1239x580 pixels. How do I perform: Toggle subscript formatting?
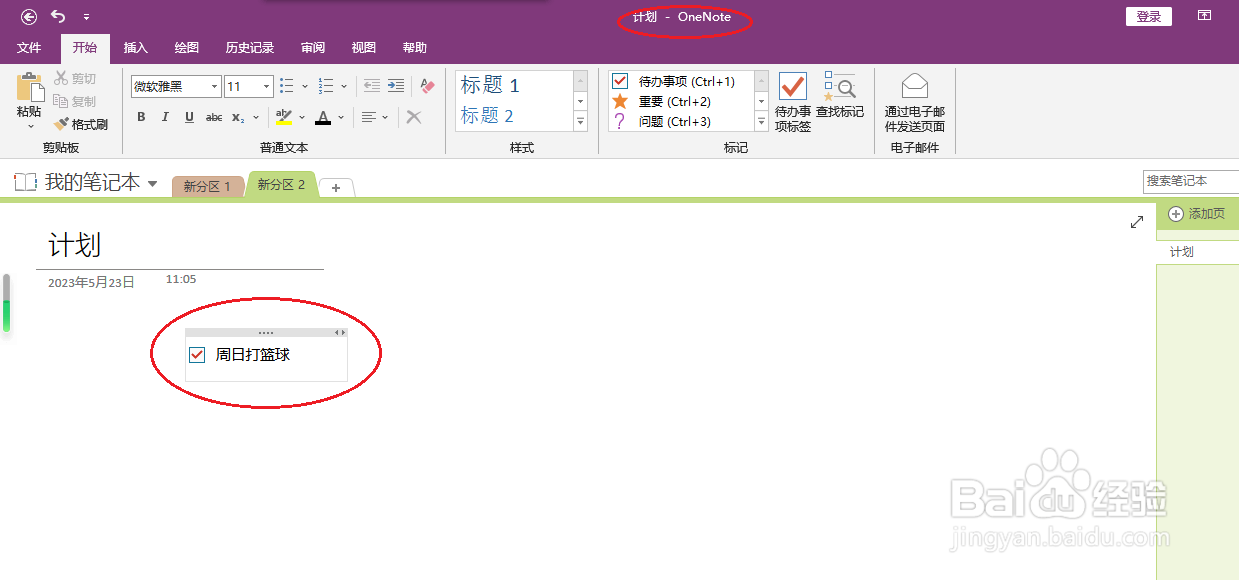[238, 117]
